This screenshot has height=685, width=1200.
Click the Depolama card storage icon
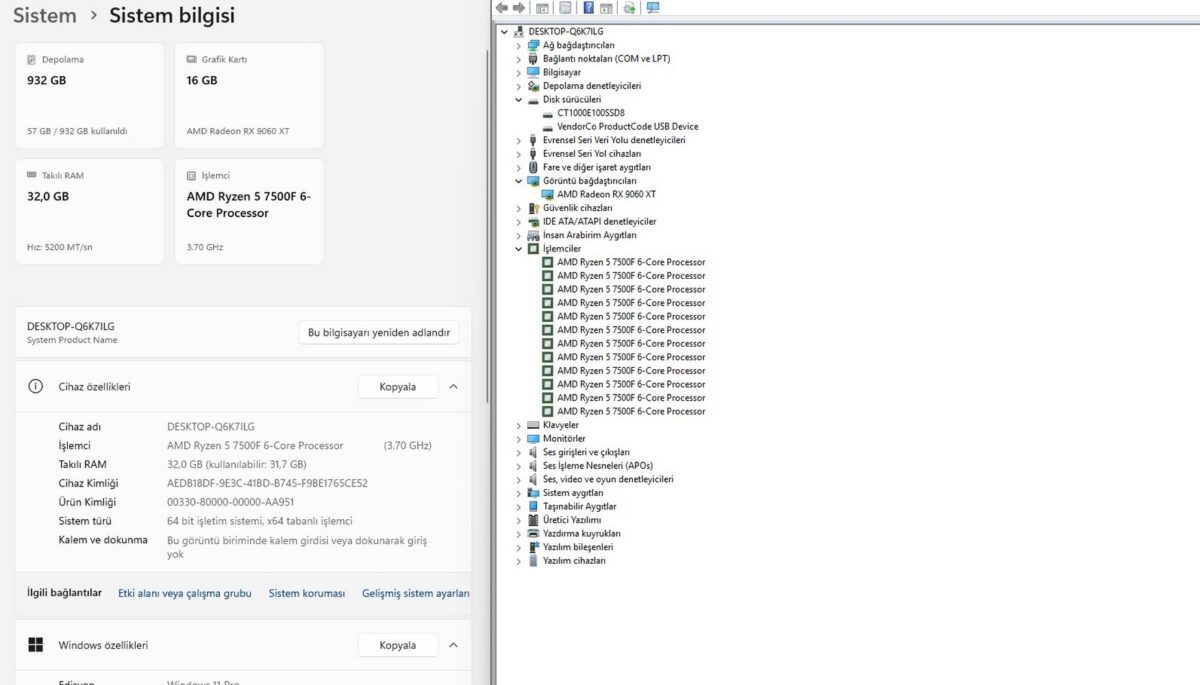pyautogui.click(x=32, y=59)
